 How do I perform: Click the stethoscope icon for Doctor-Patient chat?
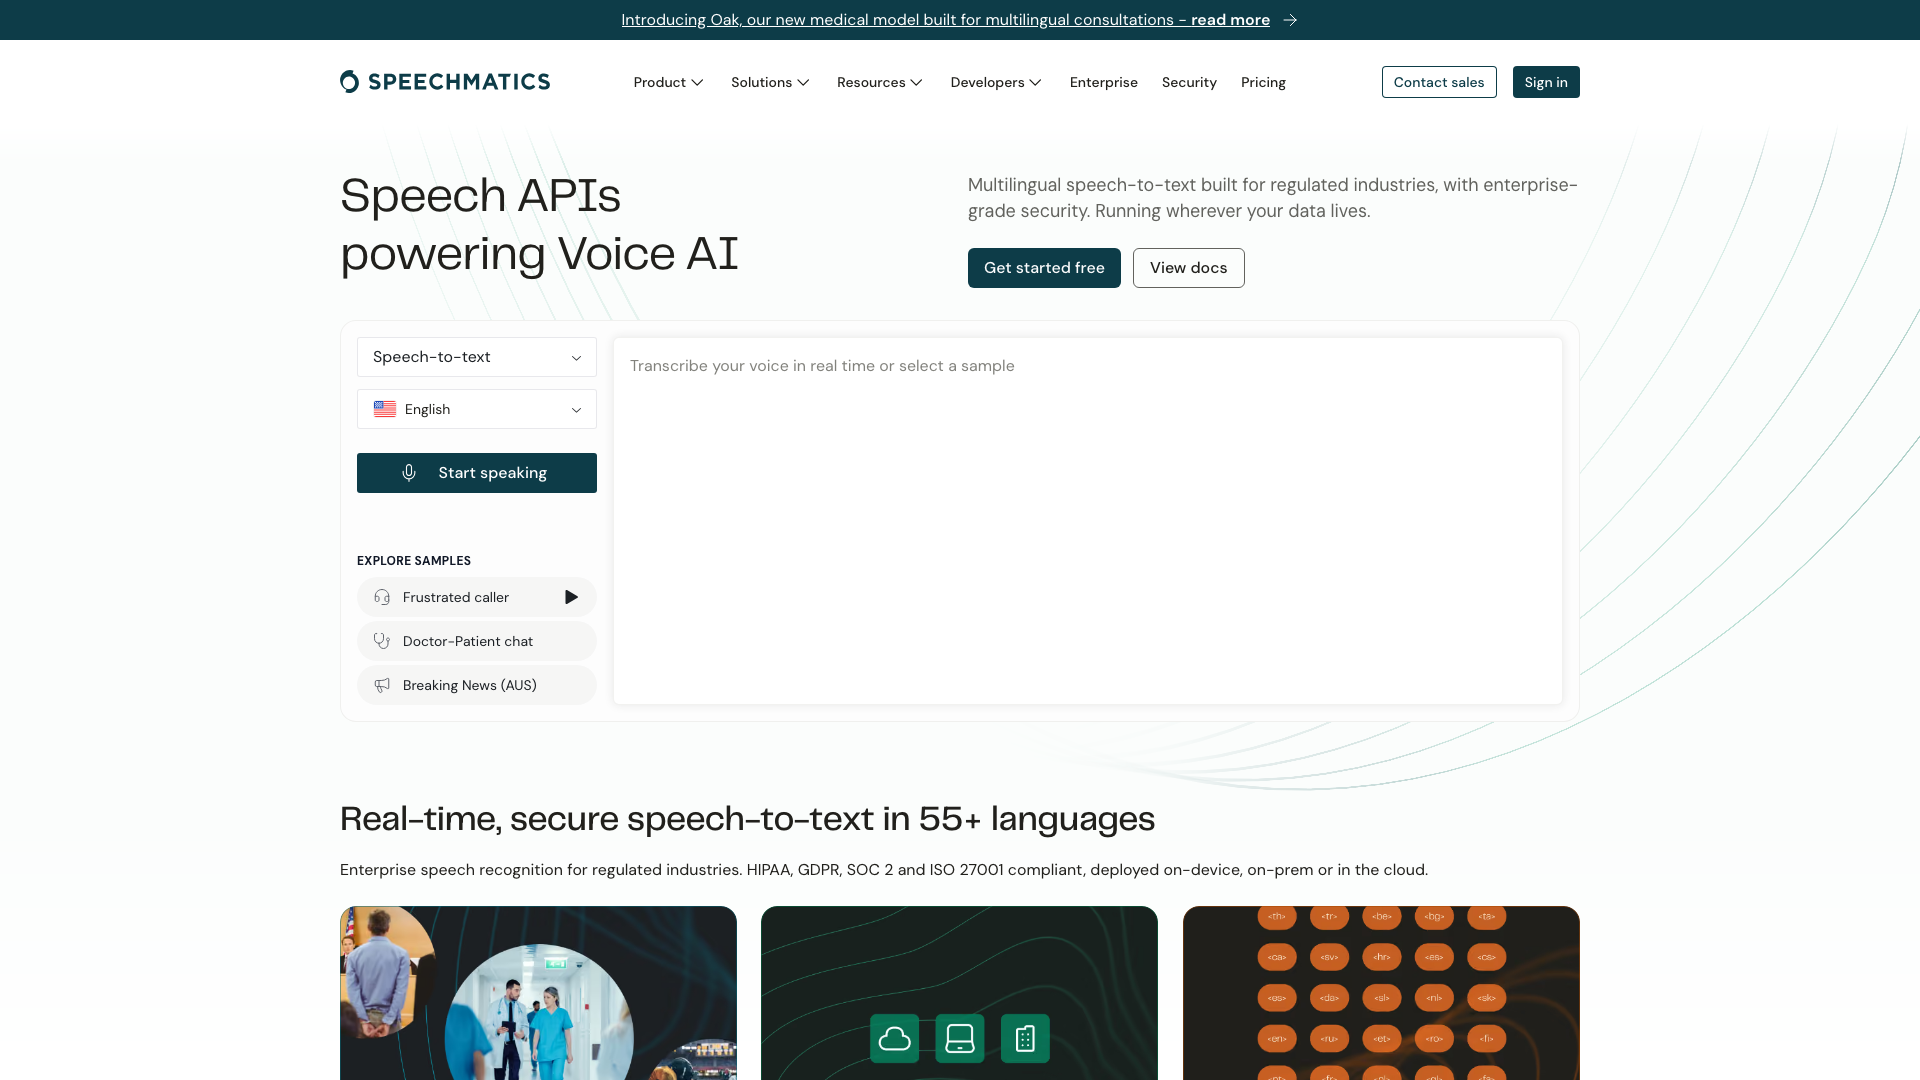coord(382,641)
